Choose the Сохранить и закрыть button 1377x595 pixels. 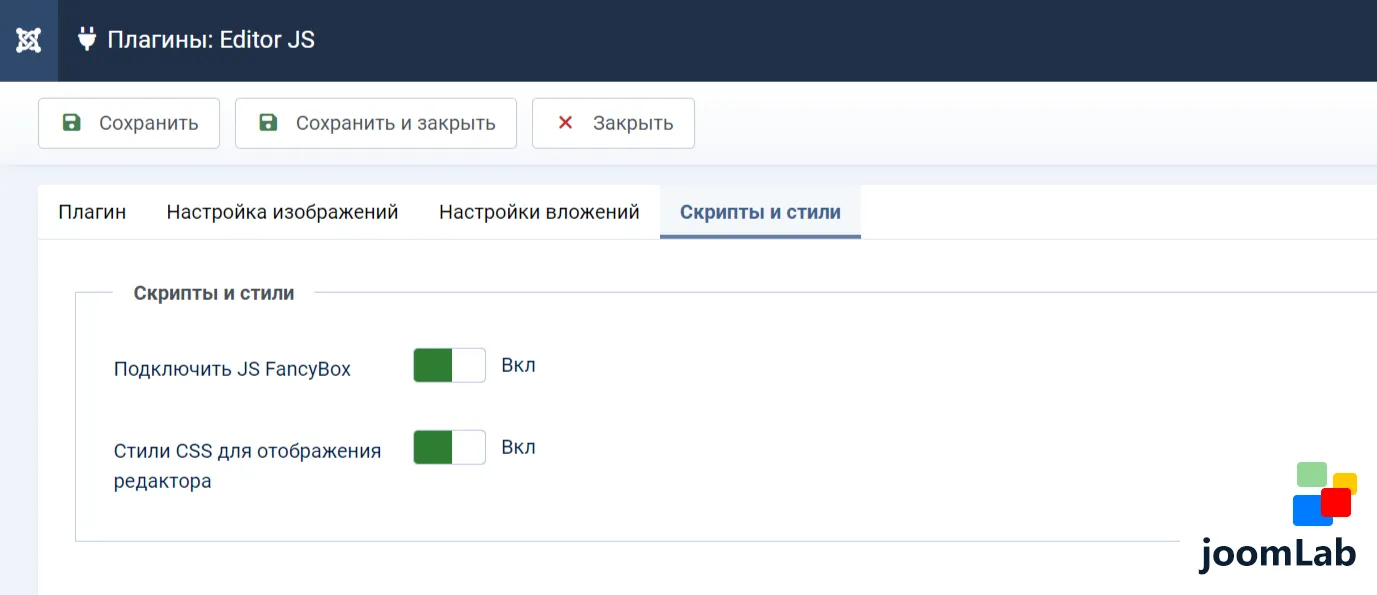click(x=376, y=123)
